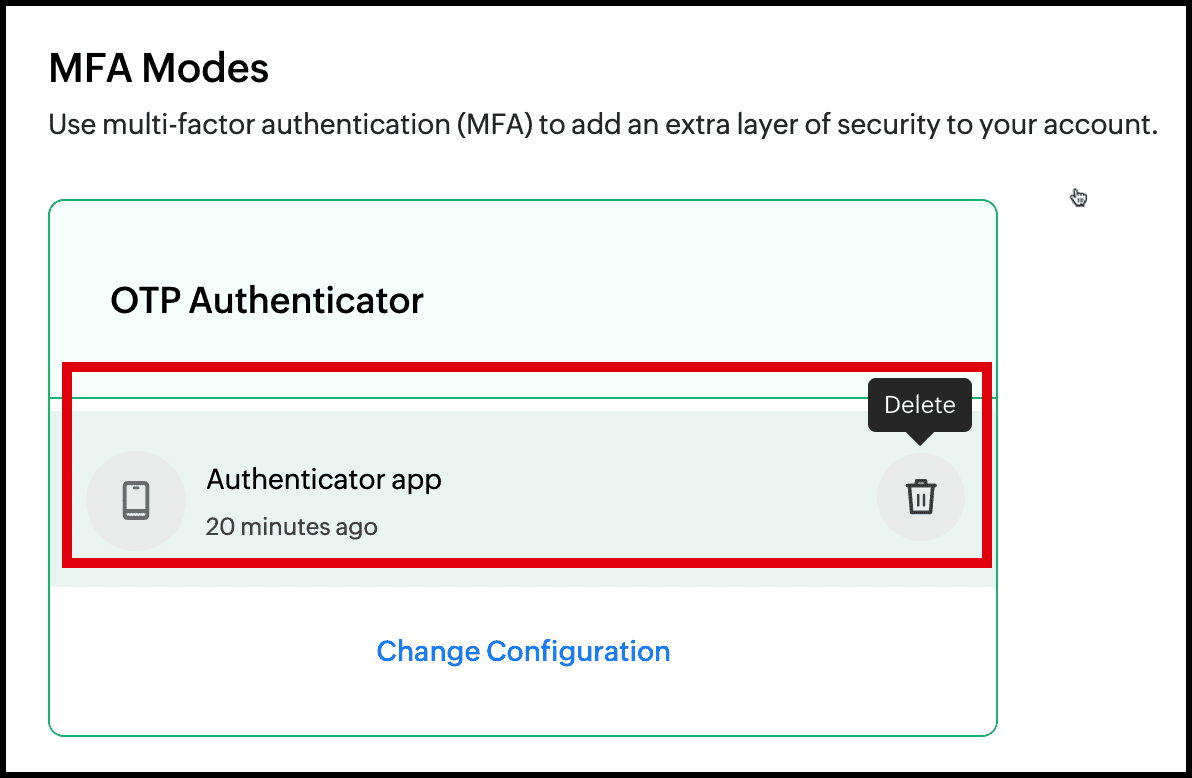Click the "20 minutes ago" timestamp
The image size is (1192, 778).
[x=291, y=526]
